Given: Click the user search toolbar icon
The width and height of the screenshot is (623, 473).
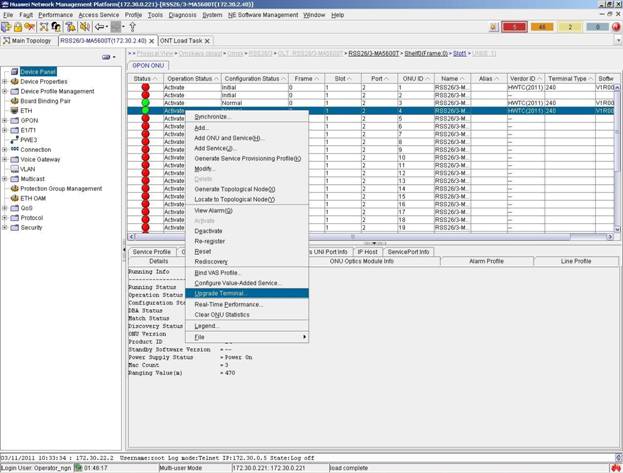Looking at the screenshot, I should point(56,27).
